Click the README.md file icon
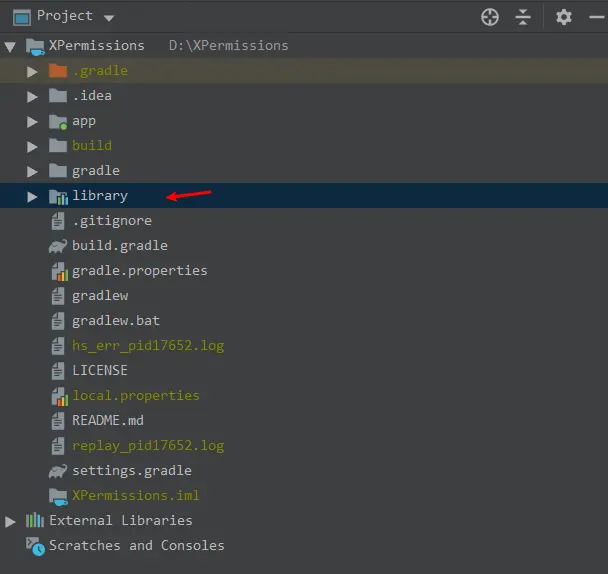This screenshot has width=608, height=574. click(x=58, y=421)
